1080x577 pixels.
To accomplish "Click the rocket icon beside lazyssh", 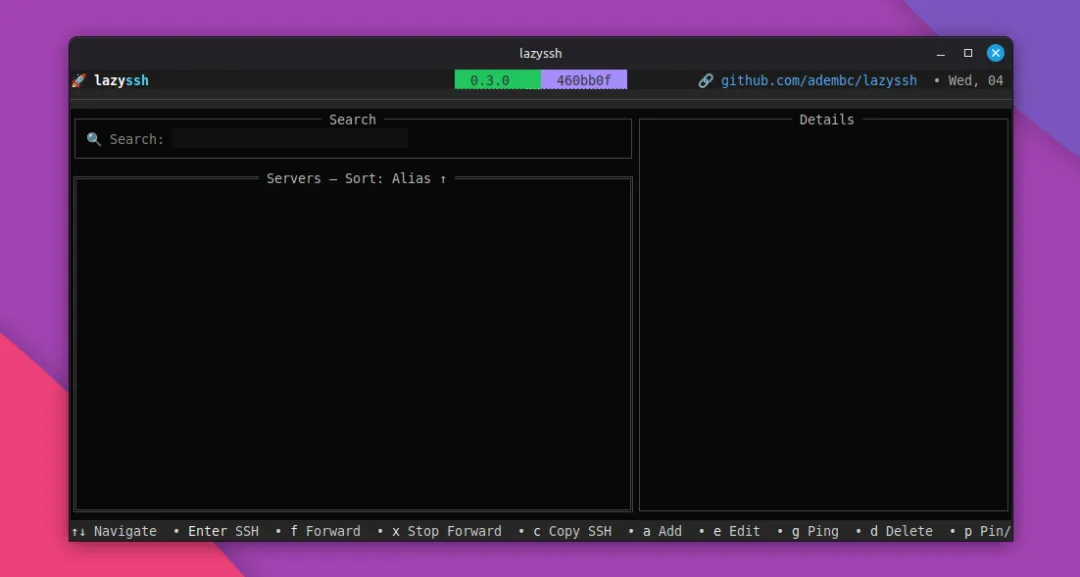I will click(79, 81).
